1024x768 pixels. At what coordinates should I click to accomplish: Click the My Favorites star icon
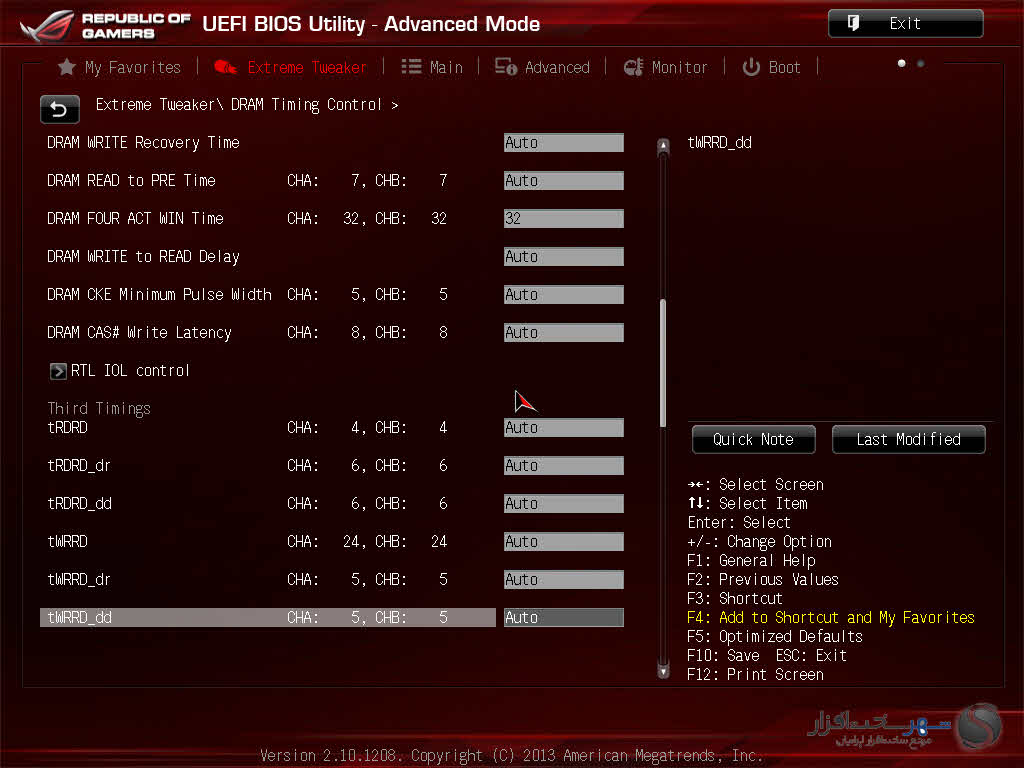pos(67,67)
